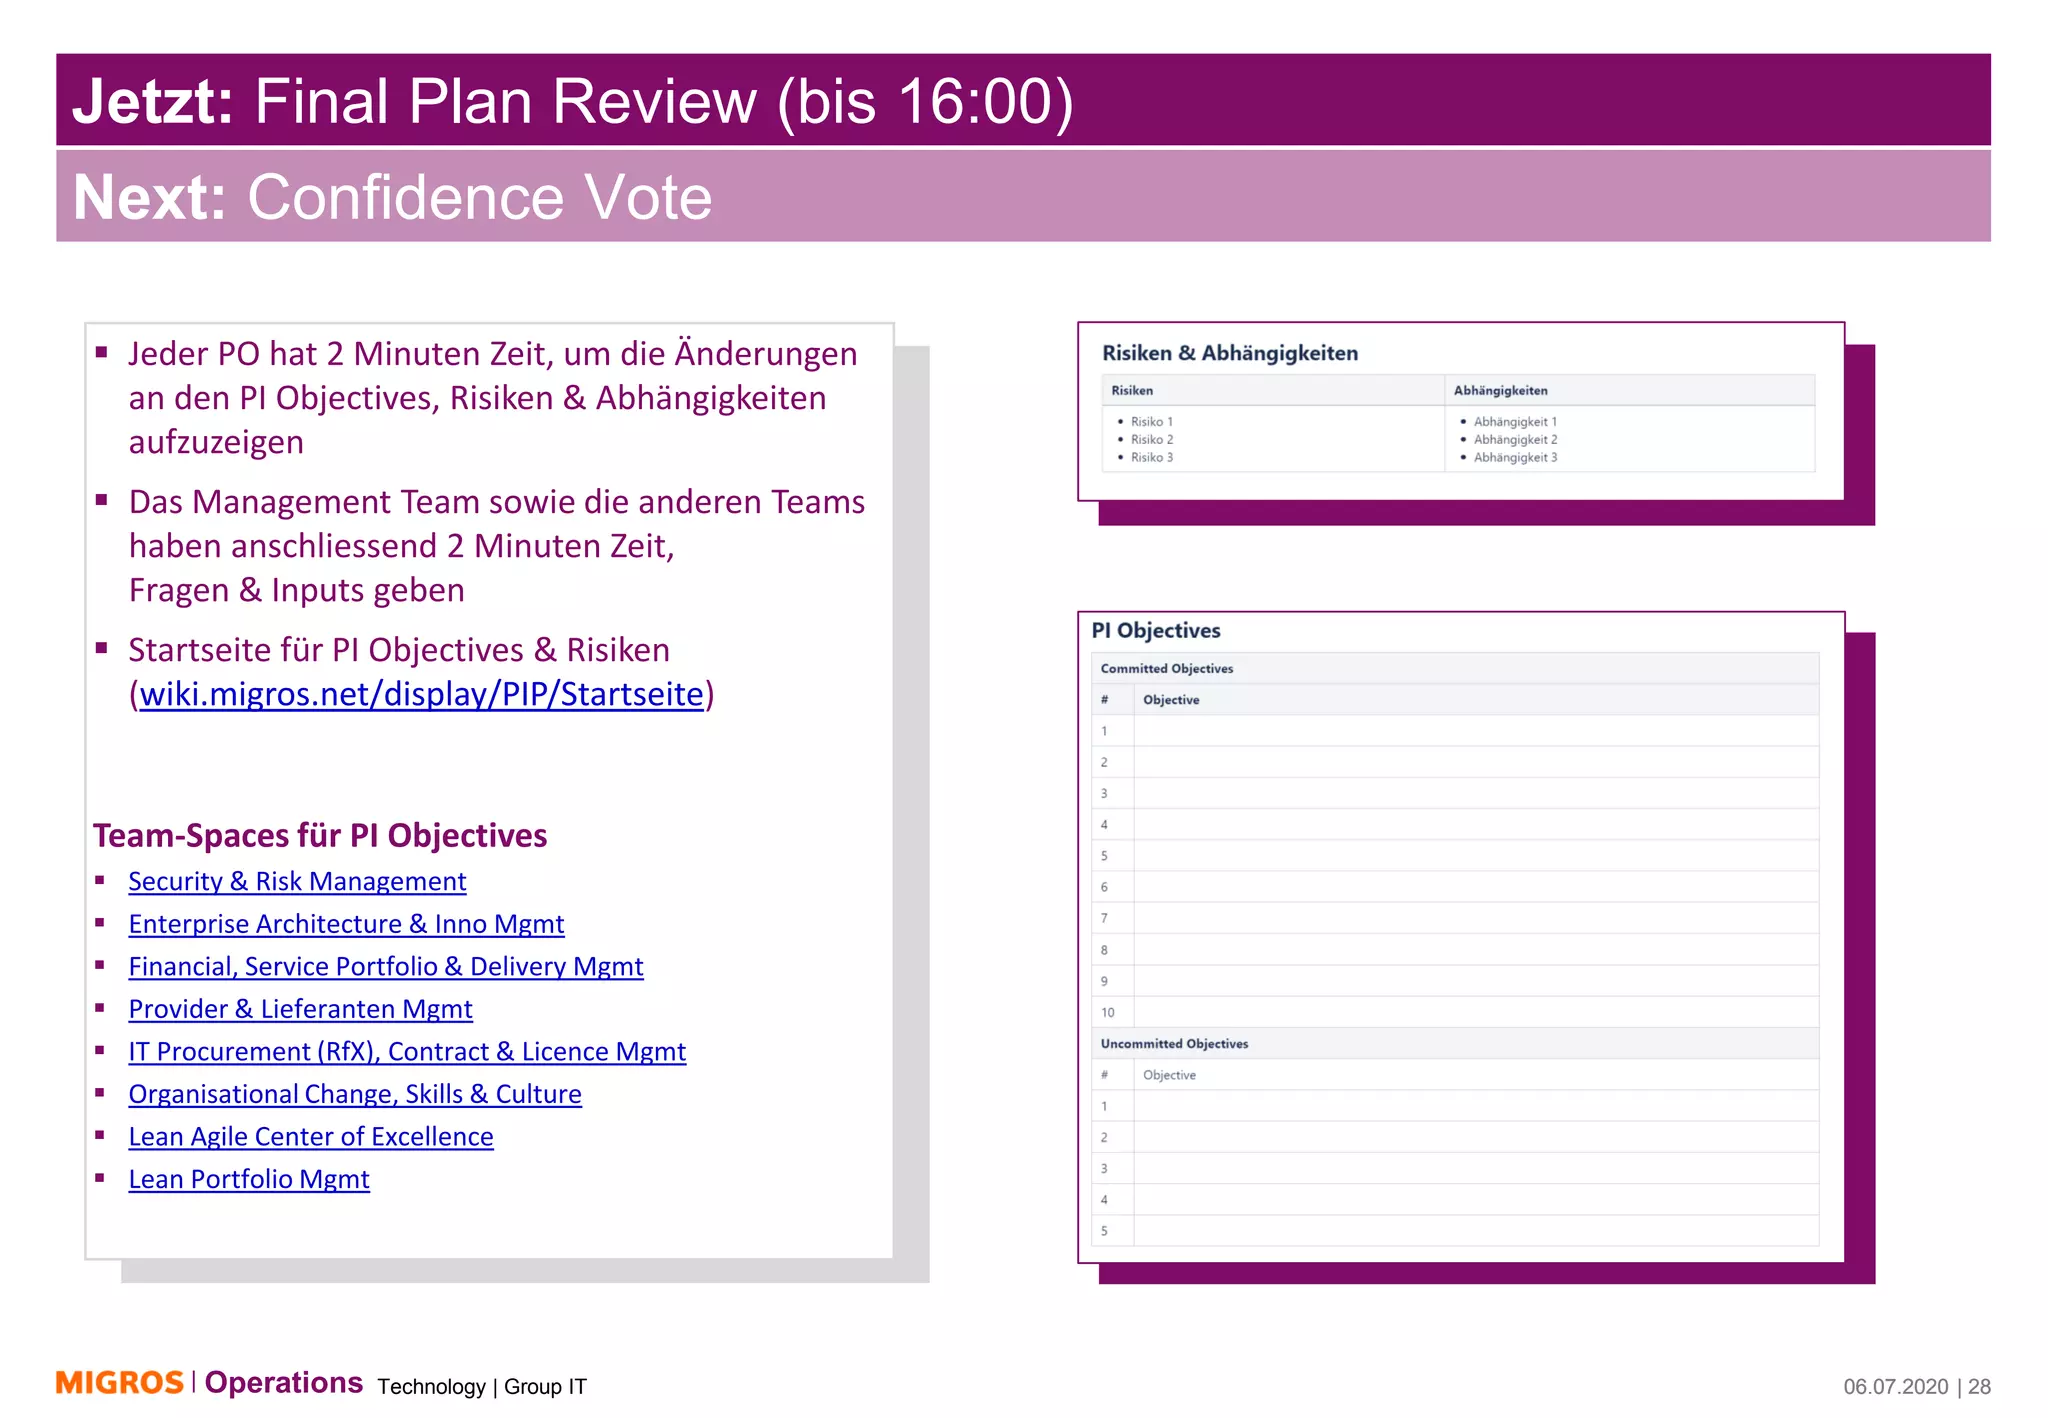This screenshot has width=2048, height=1418.
Task: Click committed objectives row number 10
Action: pos(1455,1012)
